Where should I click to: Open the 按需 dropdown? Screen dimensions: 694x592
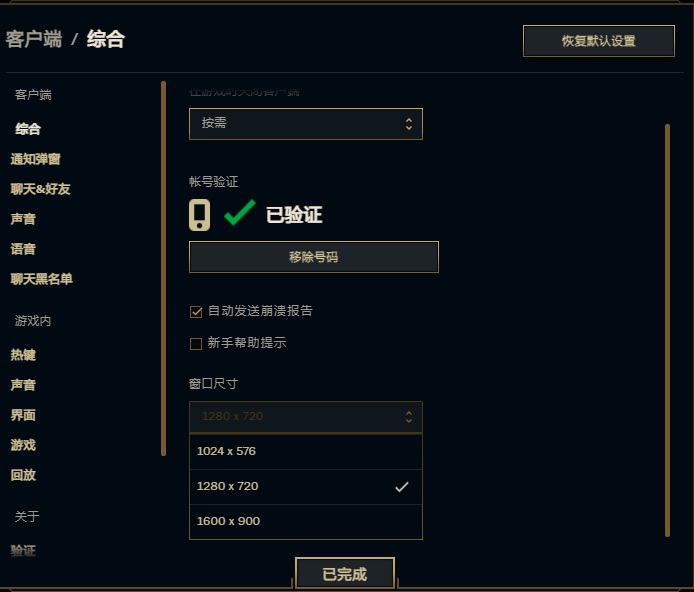click(305, 124)
